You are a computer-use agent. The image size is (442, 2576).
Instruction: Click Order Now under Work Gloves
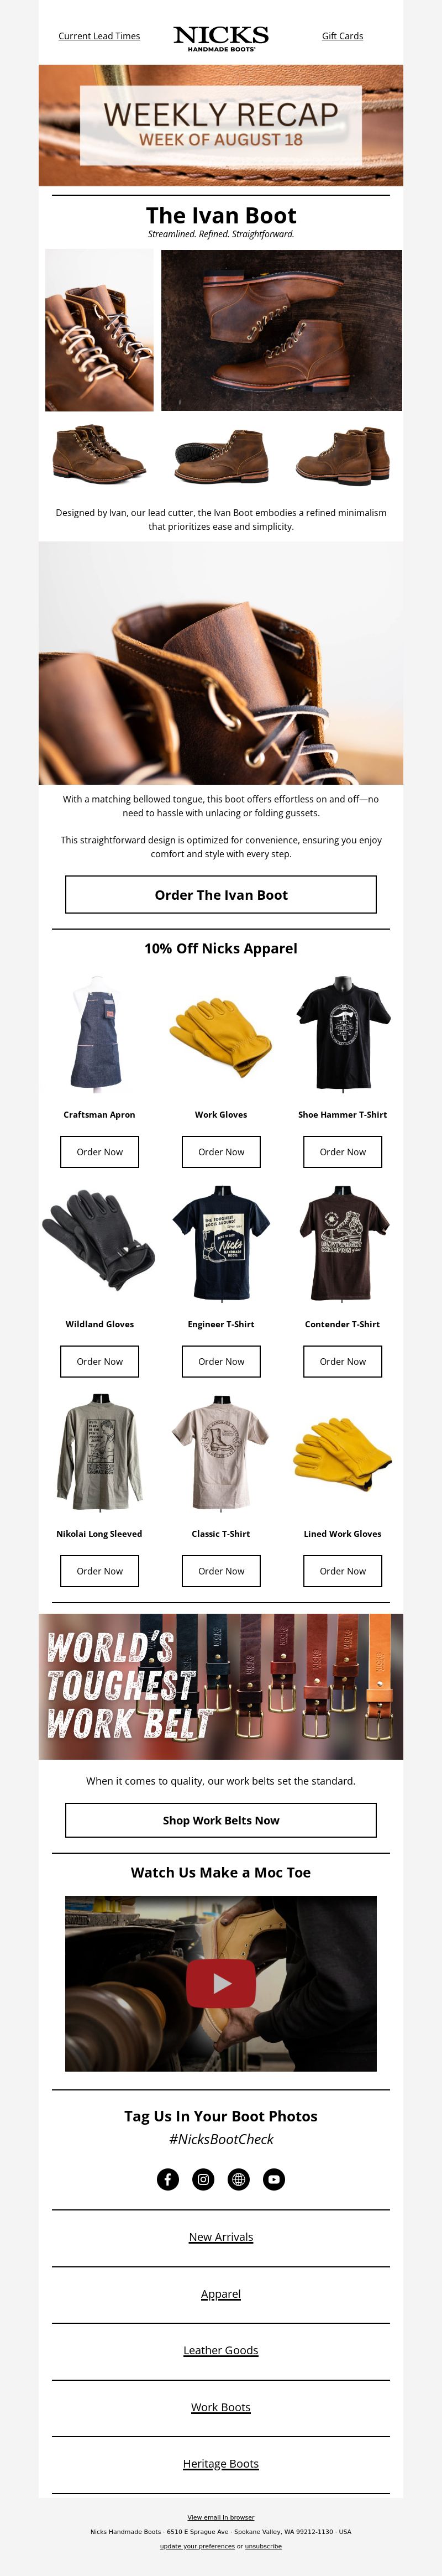pos(221,1152)
